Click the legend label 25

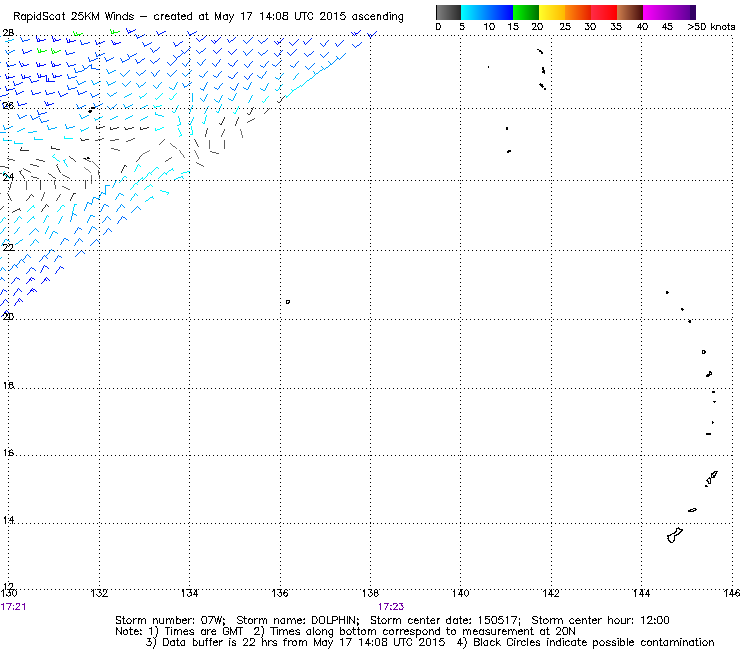565,26
